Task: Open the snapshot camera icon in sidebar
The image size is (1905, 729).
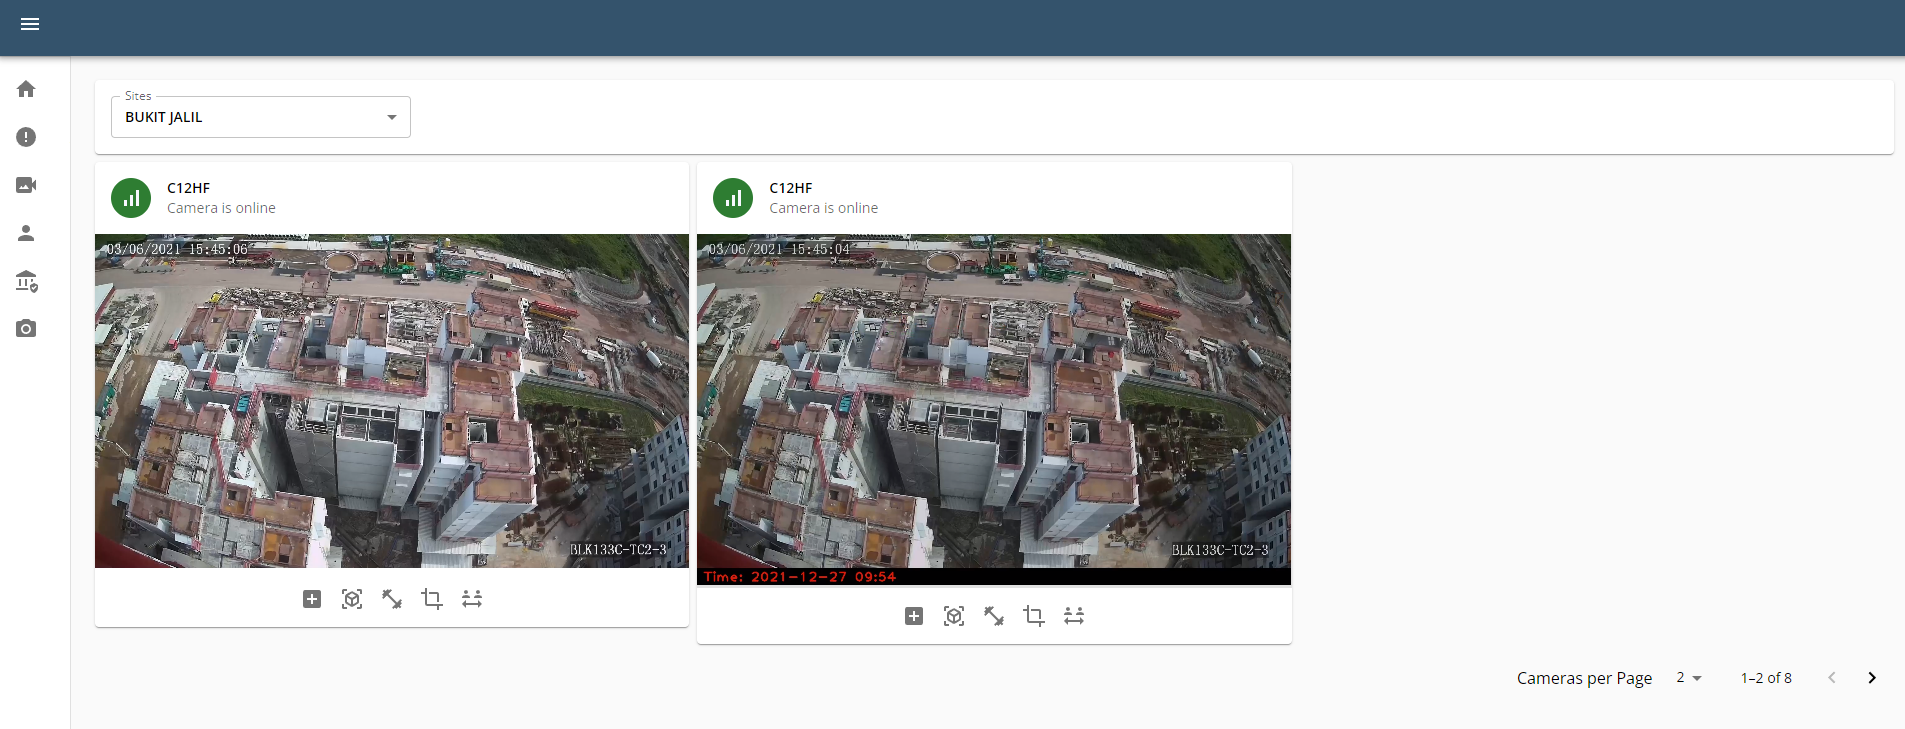Action: point(26,329)
